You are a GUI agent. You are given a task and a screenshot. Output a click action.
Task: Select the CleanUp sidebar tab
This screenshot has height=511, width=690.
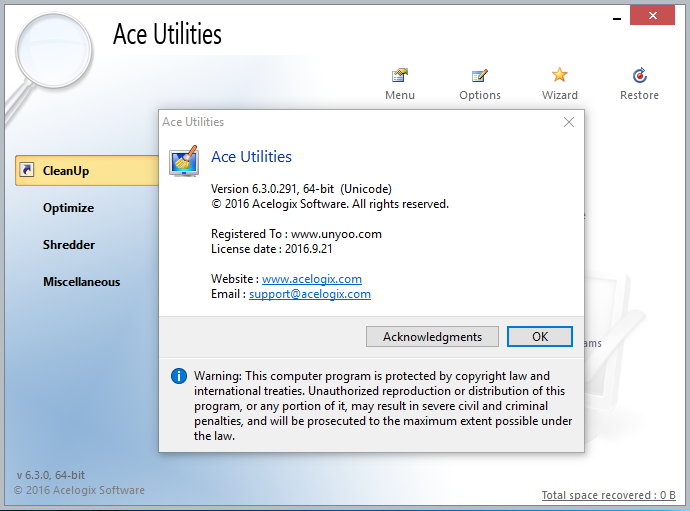pyautogui.click(x=87, y=170)
